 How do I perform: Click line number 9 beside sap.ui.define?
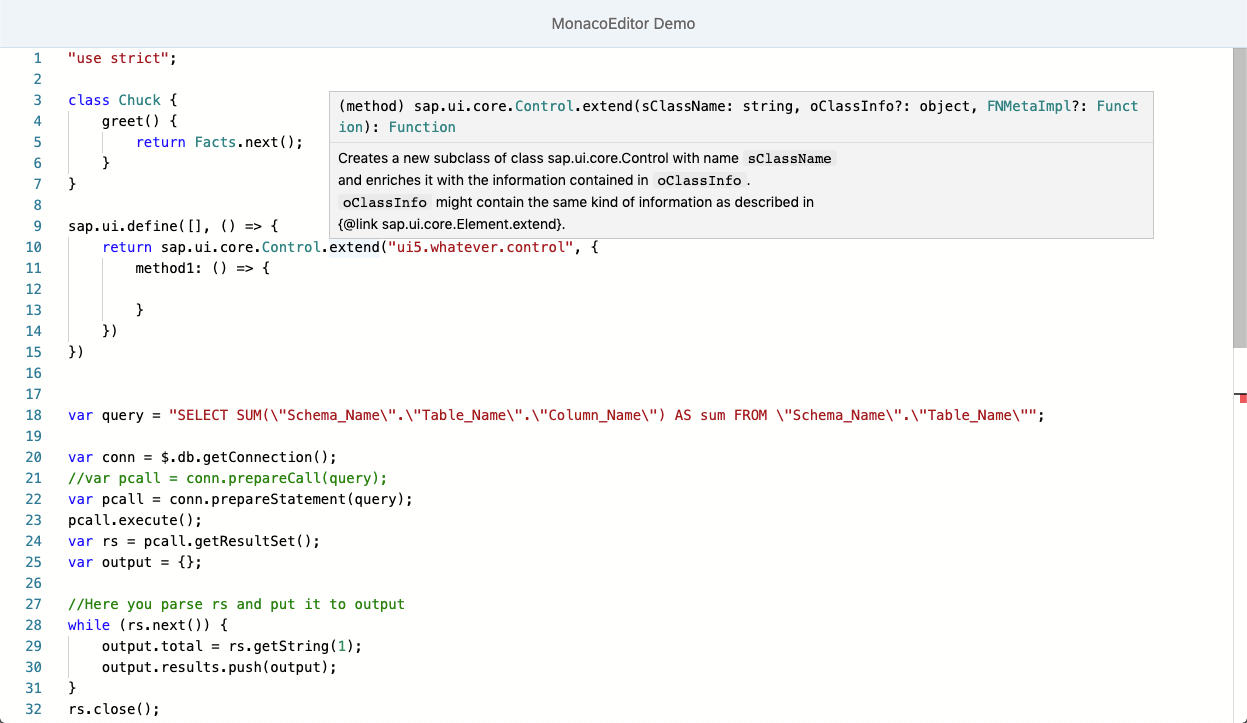coord(37,225)
